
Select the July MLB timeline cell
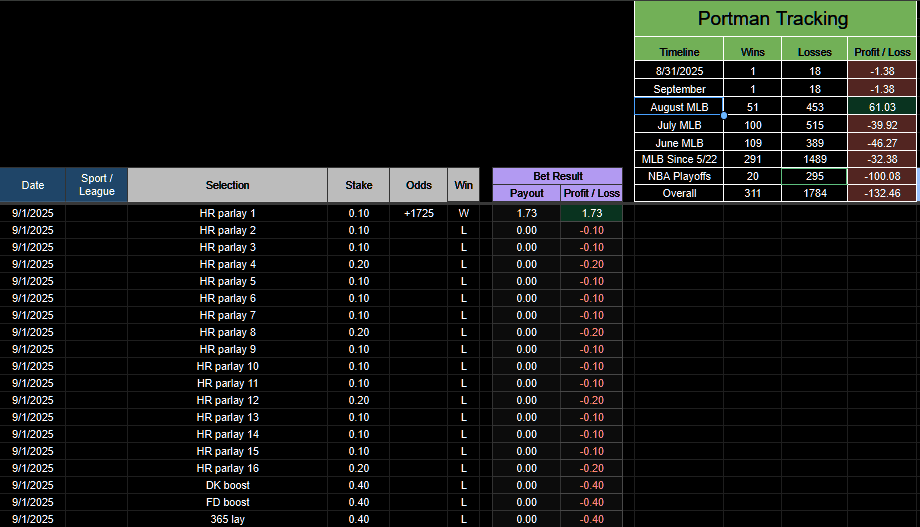pyautogui.click(x=679, y=125)
